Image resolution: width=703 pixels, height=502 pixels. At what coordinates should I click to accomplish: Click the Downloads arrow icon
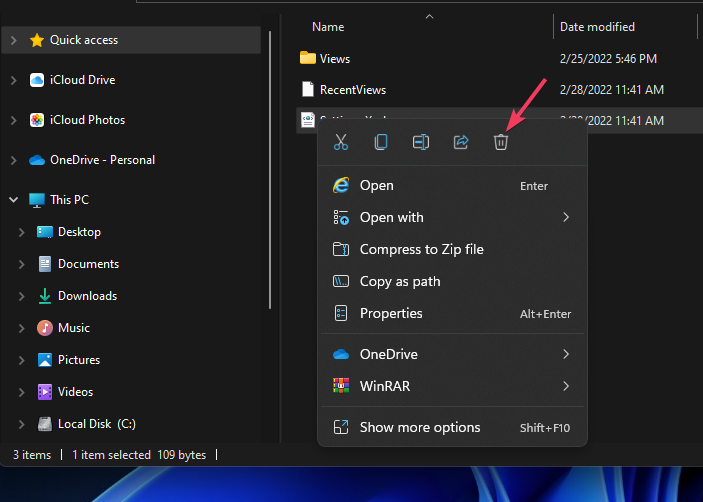[45, 296]
